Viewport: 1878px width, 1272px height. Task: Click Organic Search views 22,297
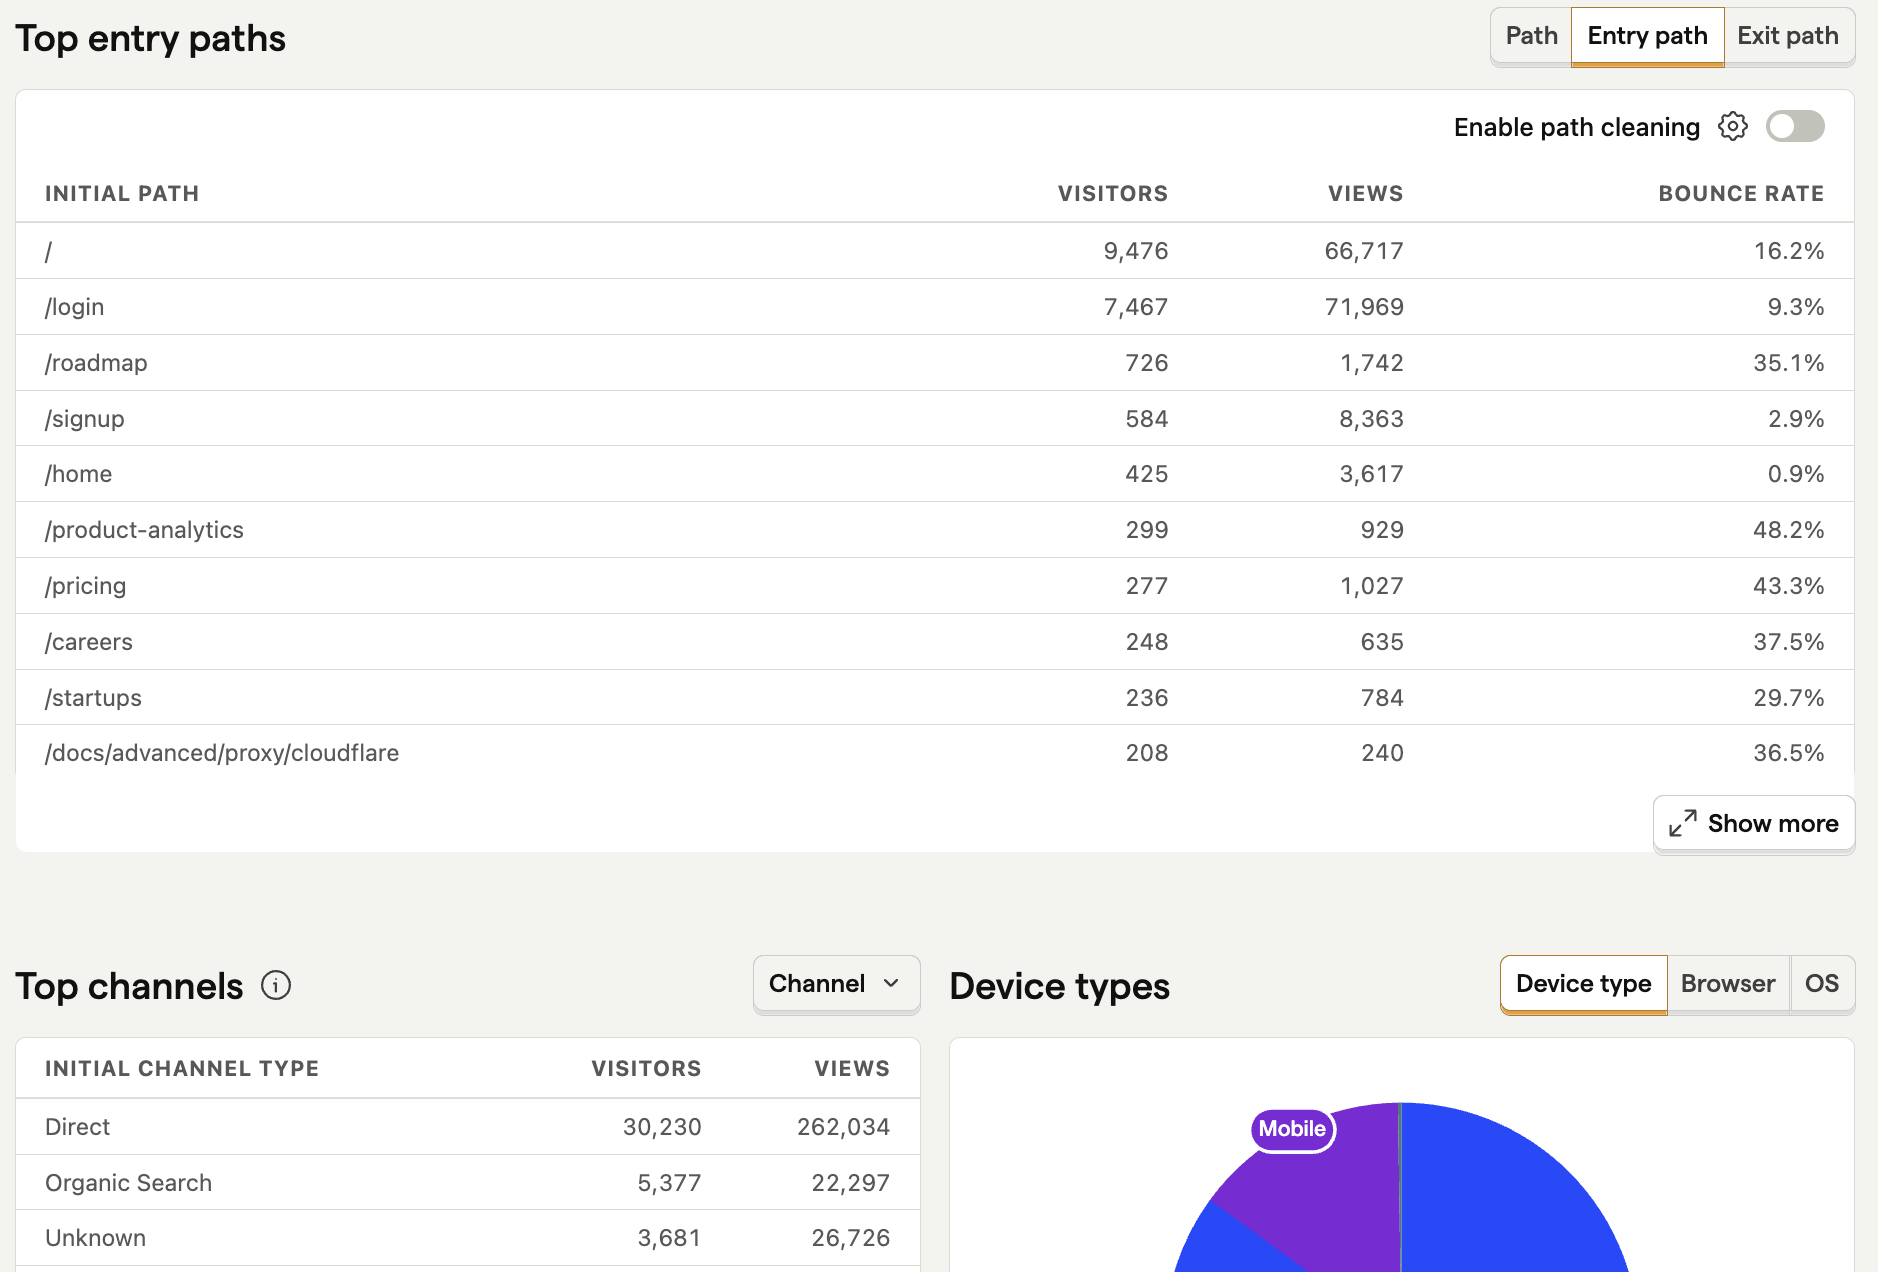[850, 1183]
